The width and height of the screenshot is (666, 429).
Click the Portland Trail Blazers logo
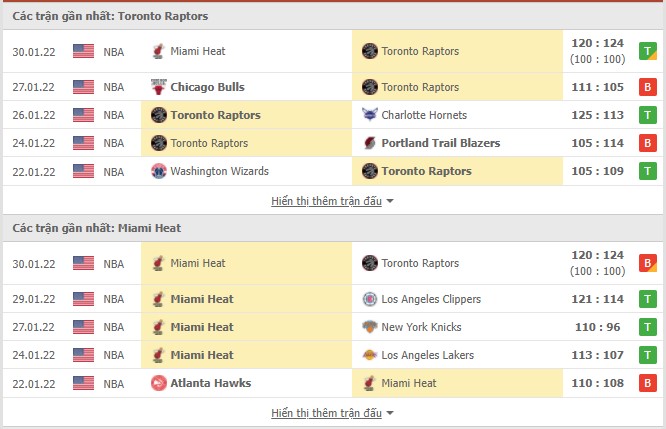pyautogui.click(x=370, y=143)
